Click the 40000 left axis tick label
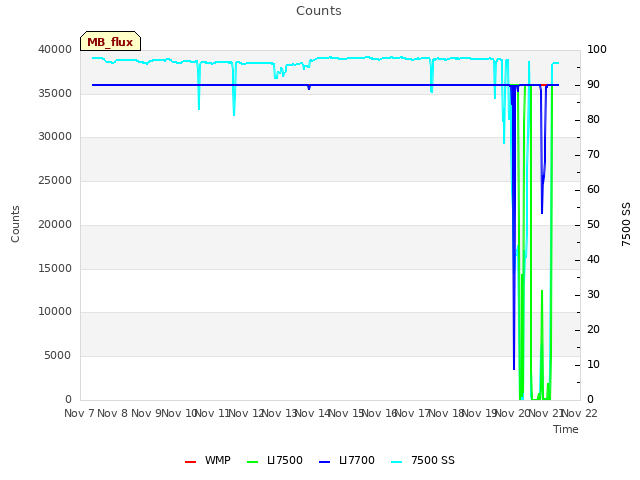The height and width of the screenshot is (480, 640). click(x=55, y=49)
